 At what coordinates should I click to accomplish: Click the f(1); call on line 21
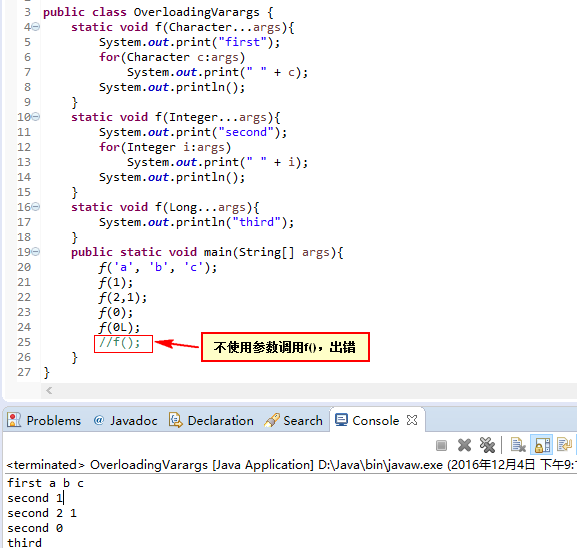coord(116,282)
